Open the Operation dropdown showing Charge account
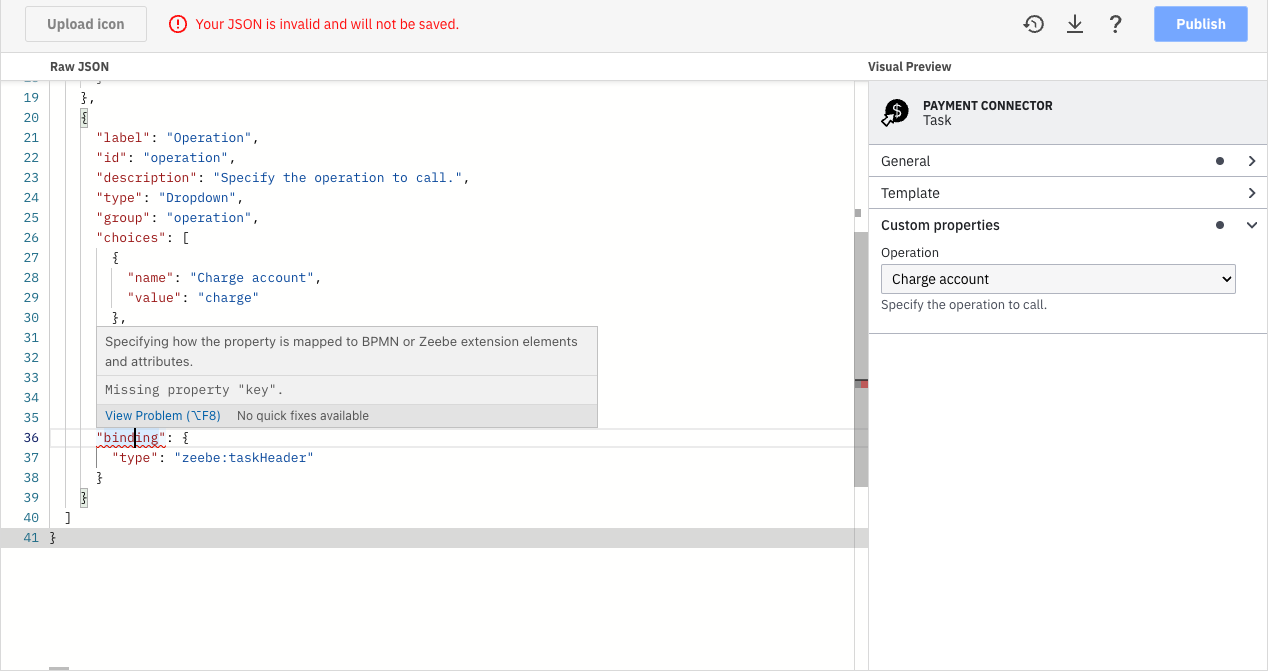 coord(1057,279)
